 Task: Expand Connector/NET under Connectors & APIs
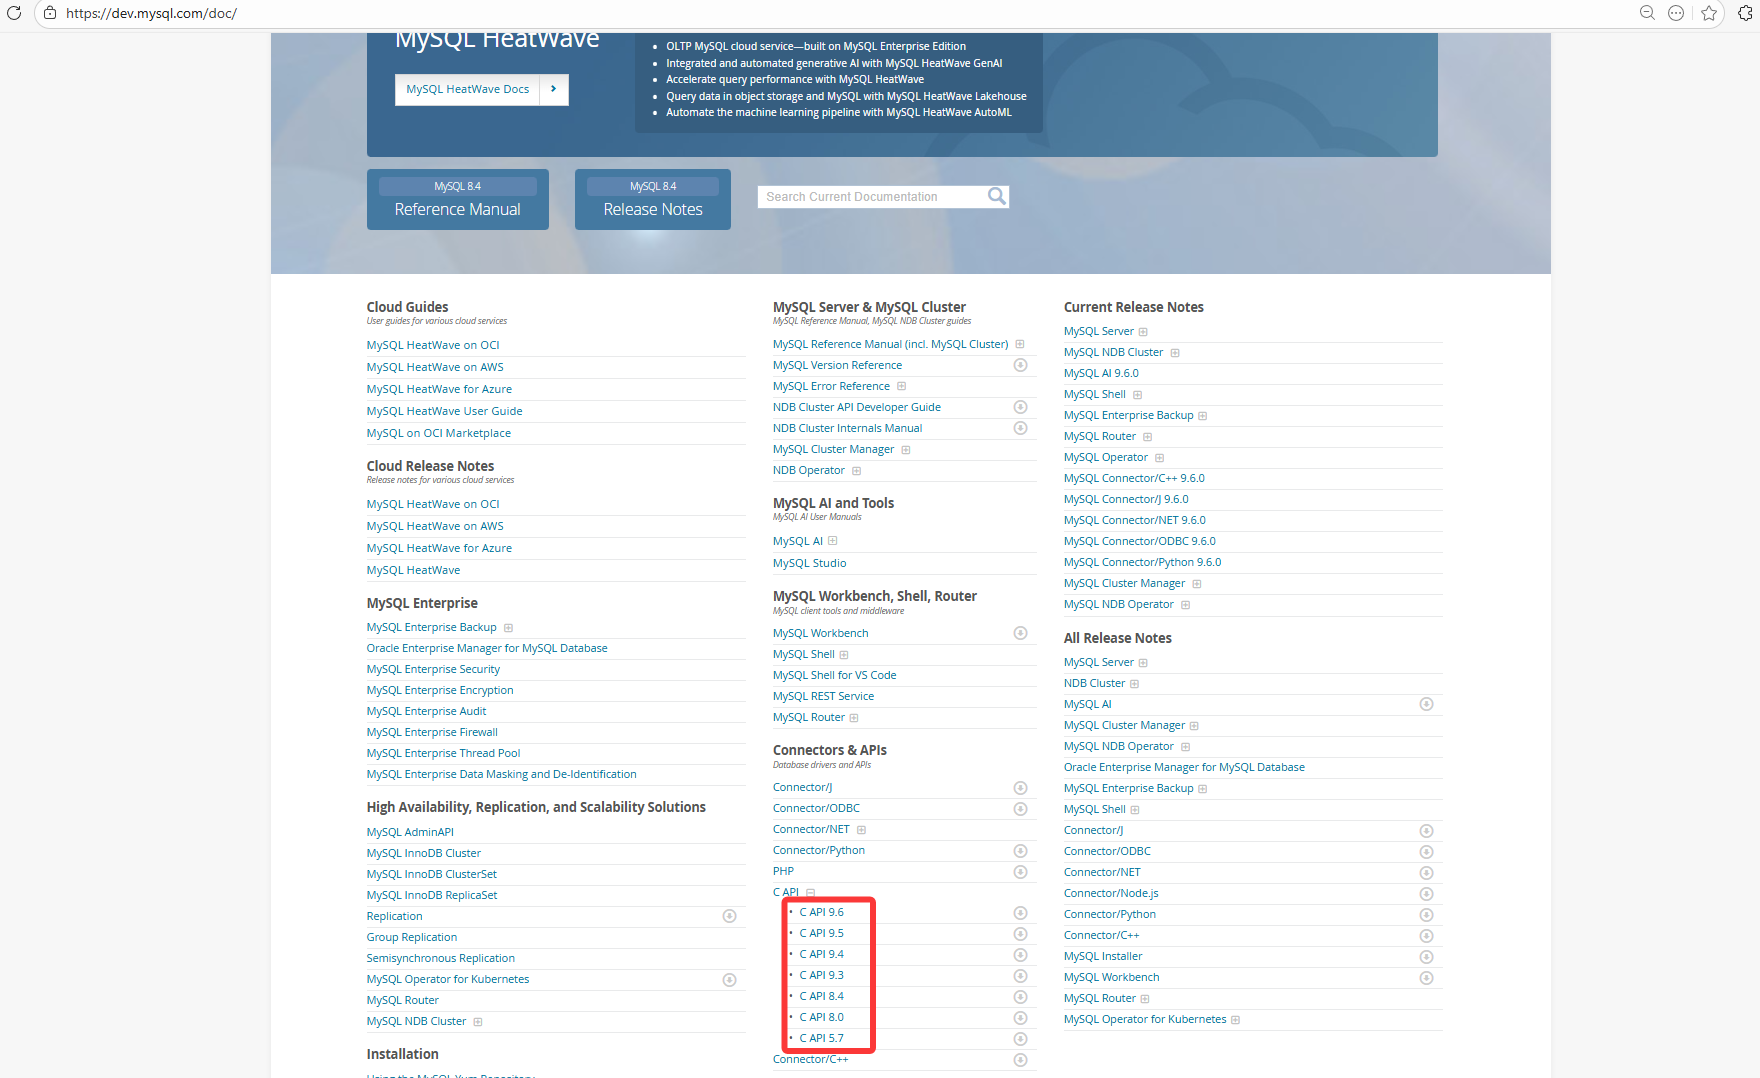pyautogui.click(x=861, y=830)
